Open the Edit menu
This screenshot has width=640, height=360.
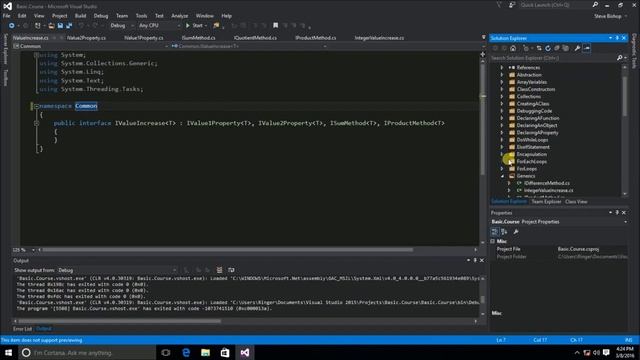(x=22, y=16)
